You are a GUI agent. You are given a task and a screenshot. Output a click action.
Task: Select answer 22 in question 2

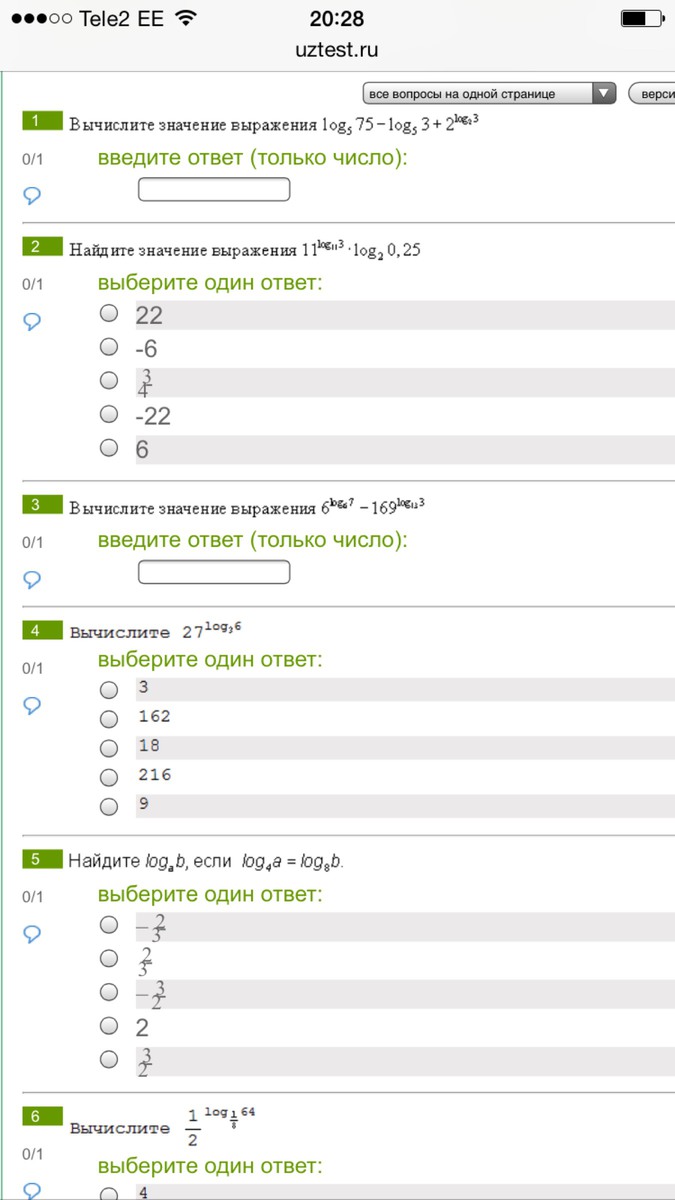pyautogui.click(x=109, y=314)
